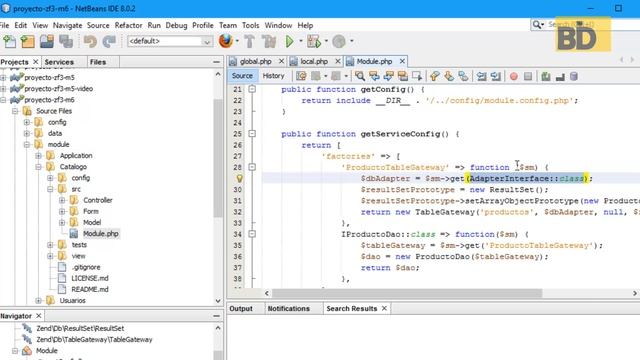Toggle Rectangular Selection icon
Viewport: 640px width, 360px height.
(417, 76)
